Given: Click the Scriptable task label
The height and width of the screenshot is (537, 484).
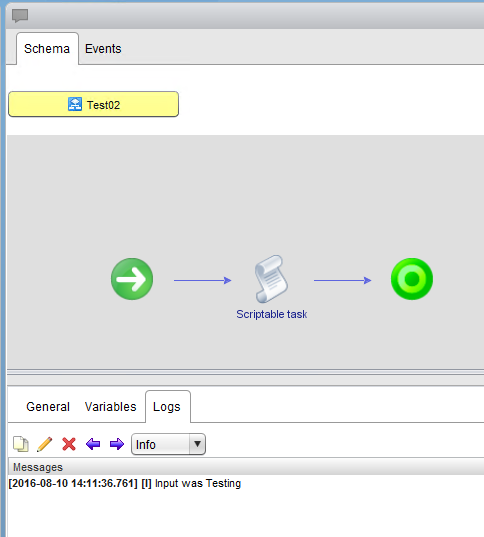Looking at the screenshot, I should pyautogui.click(x=272, y=314).
